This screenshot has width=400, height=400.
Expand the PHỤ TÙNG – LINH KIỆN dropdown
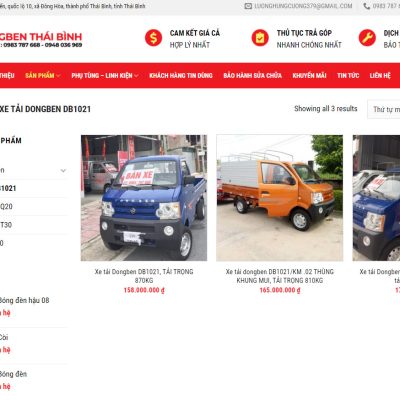coord(105,76)
